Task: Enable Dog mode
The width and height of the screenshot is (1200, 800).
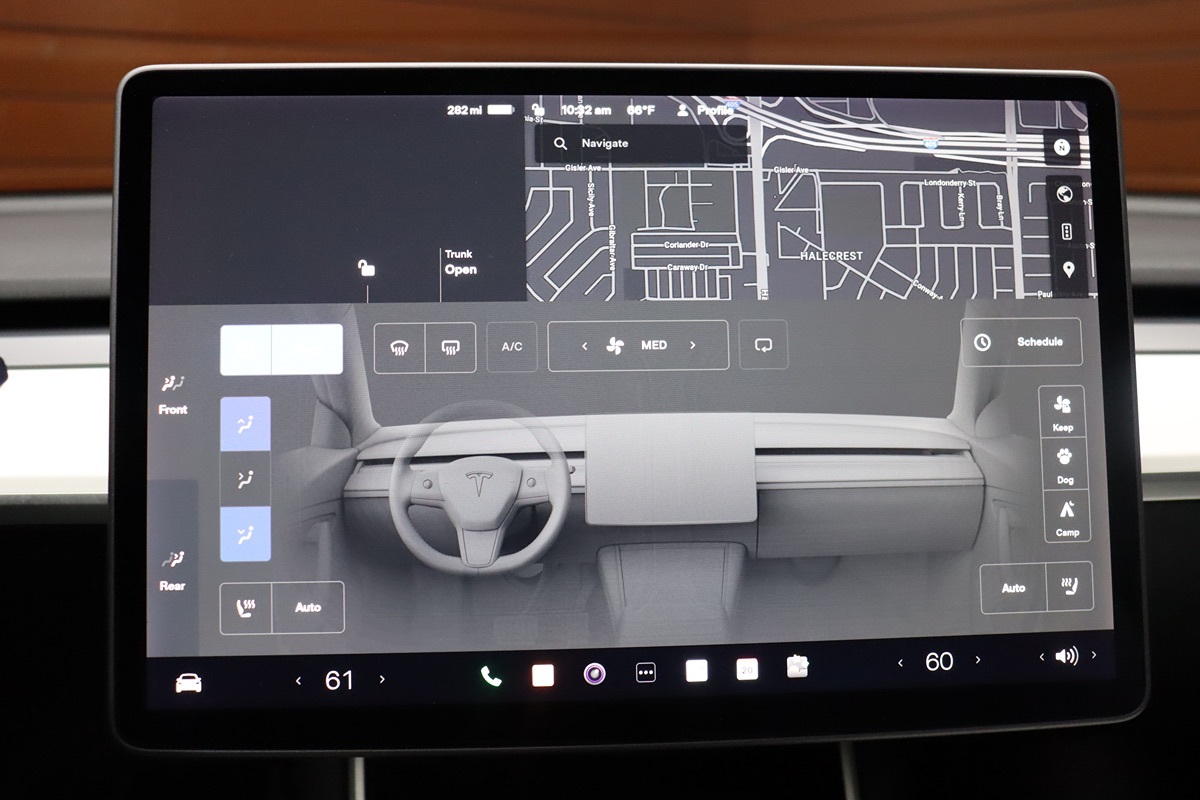Action: pyautogui.click(x=1064, y=465)
